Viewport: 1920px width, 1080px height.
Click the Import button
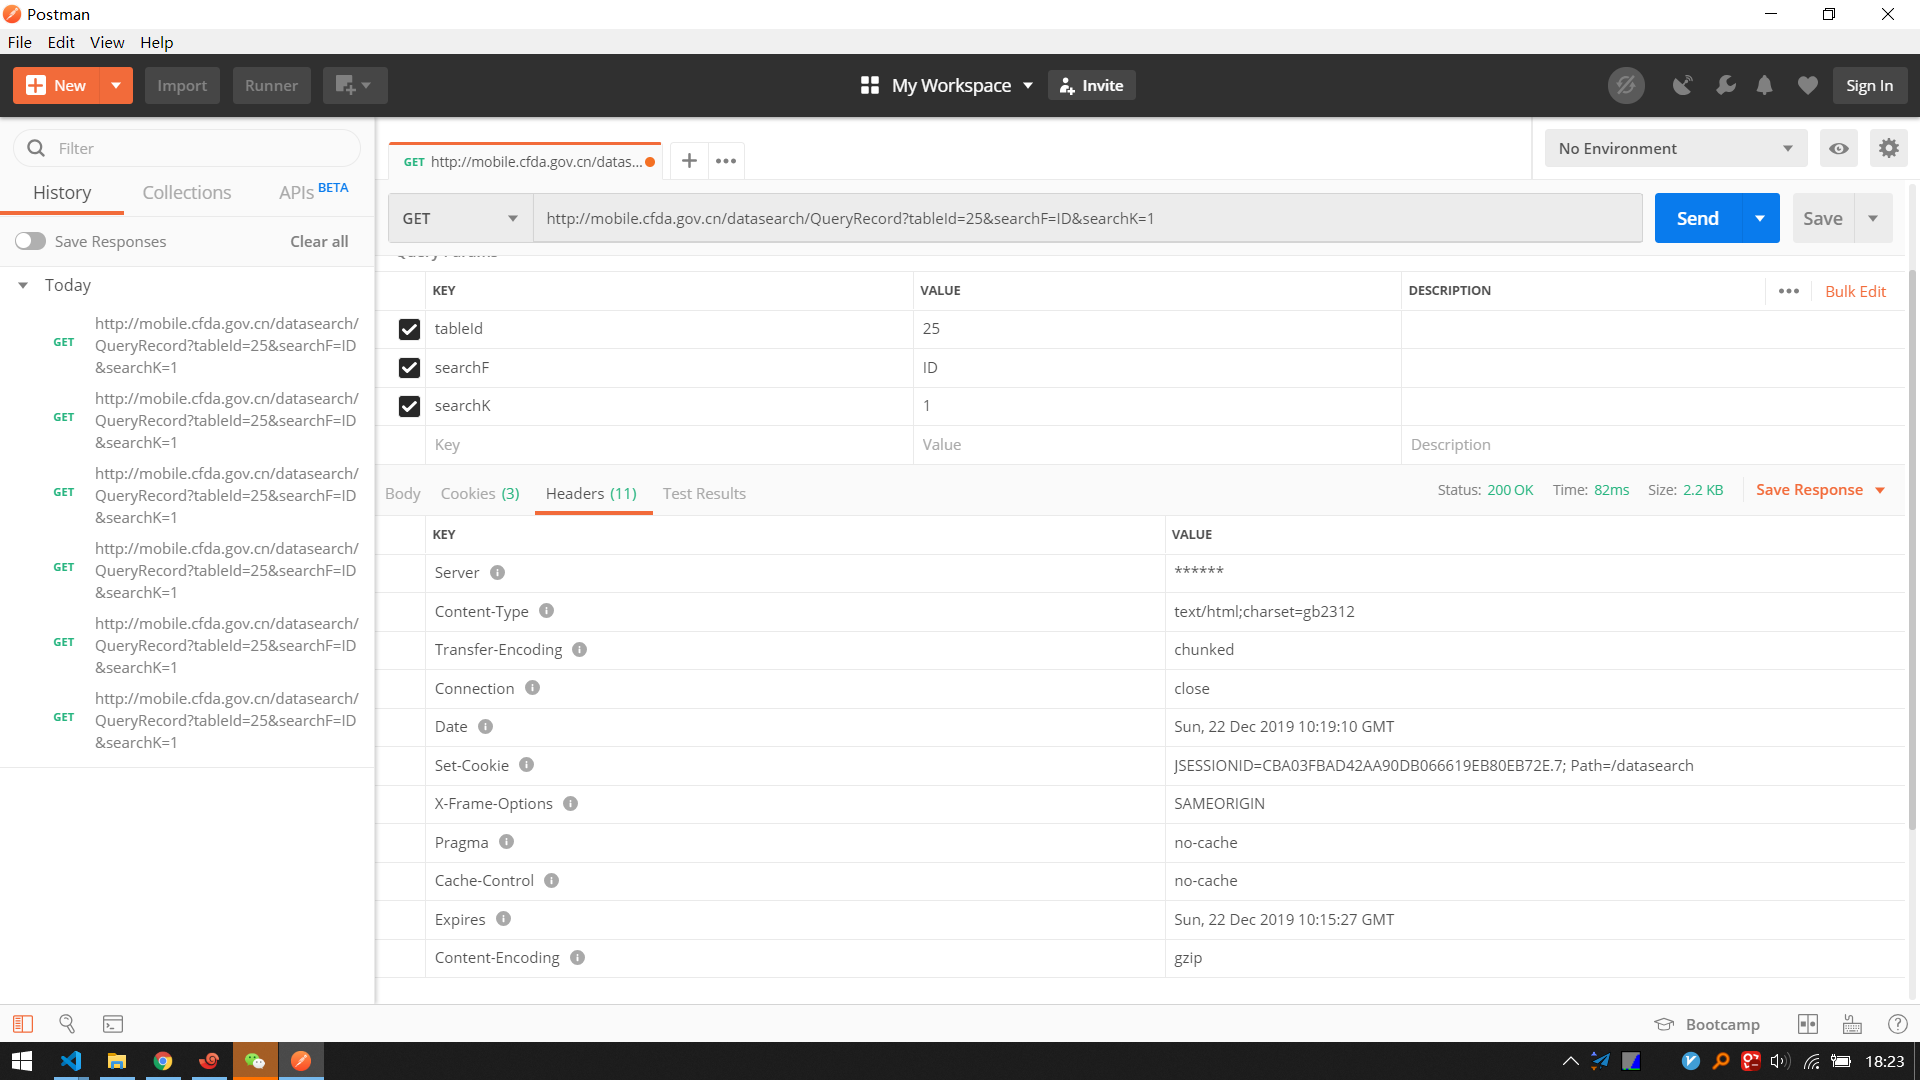[x=182, y=86]
